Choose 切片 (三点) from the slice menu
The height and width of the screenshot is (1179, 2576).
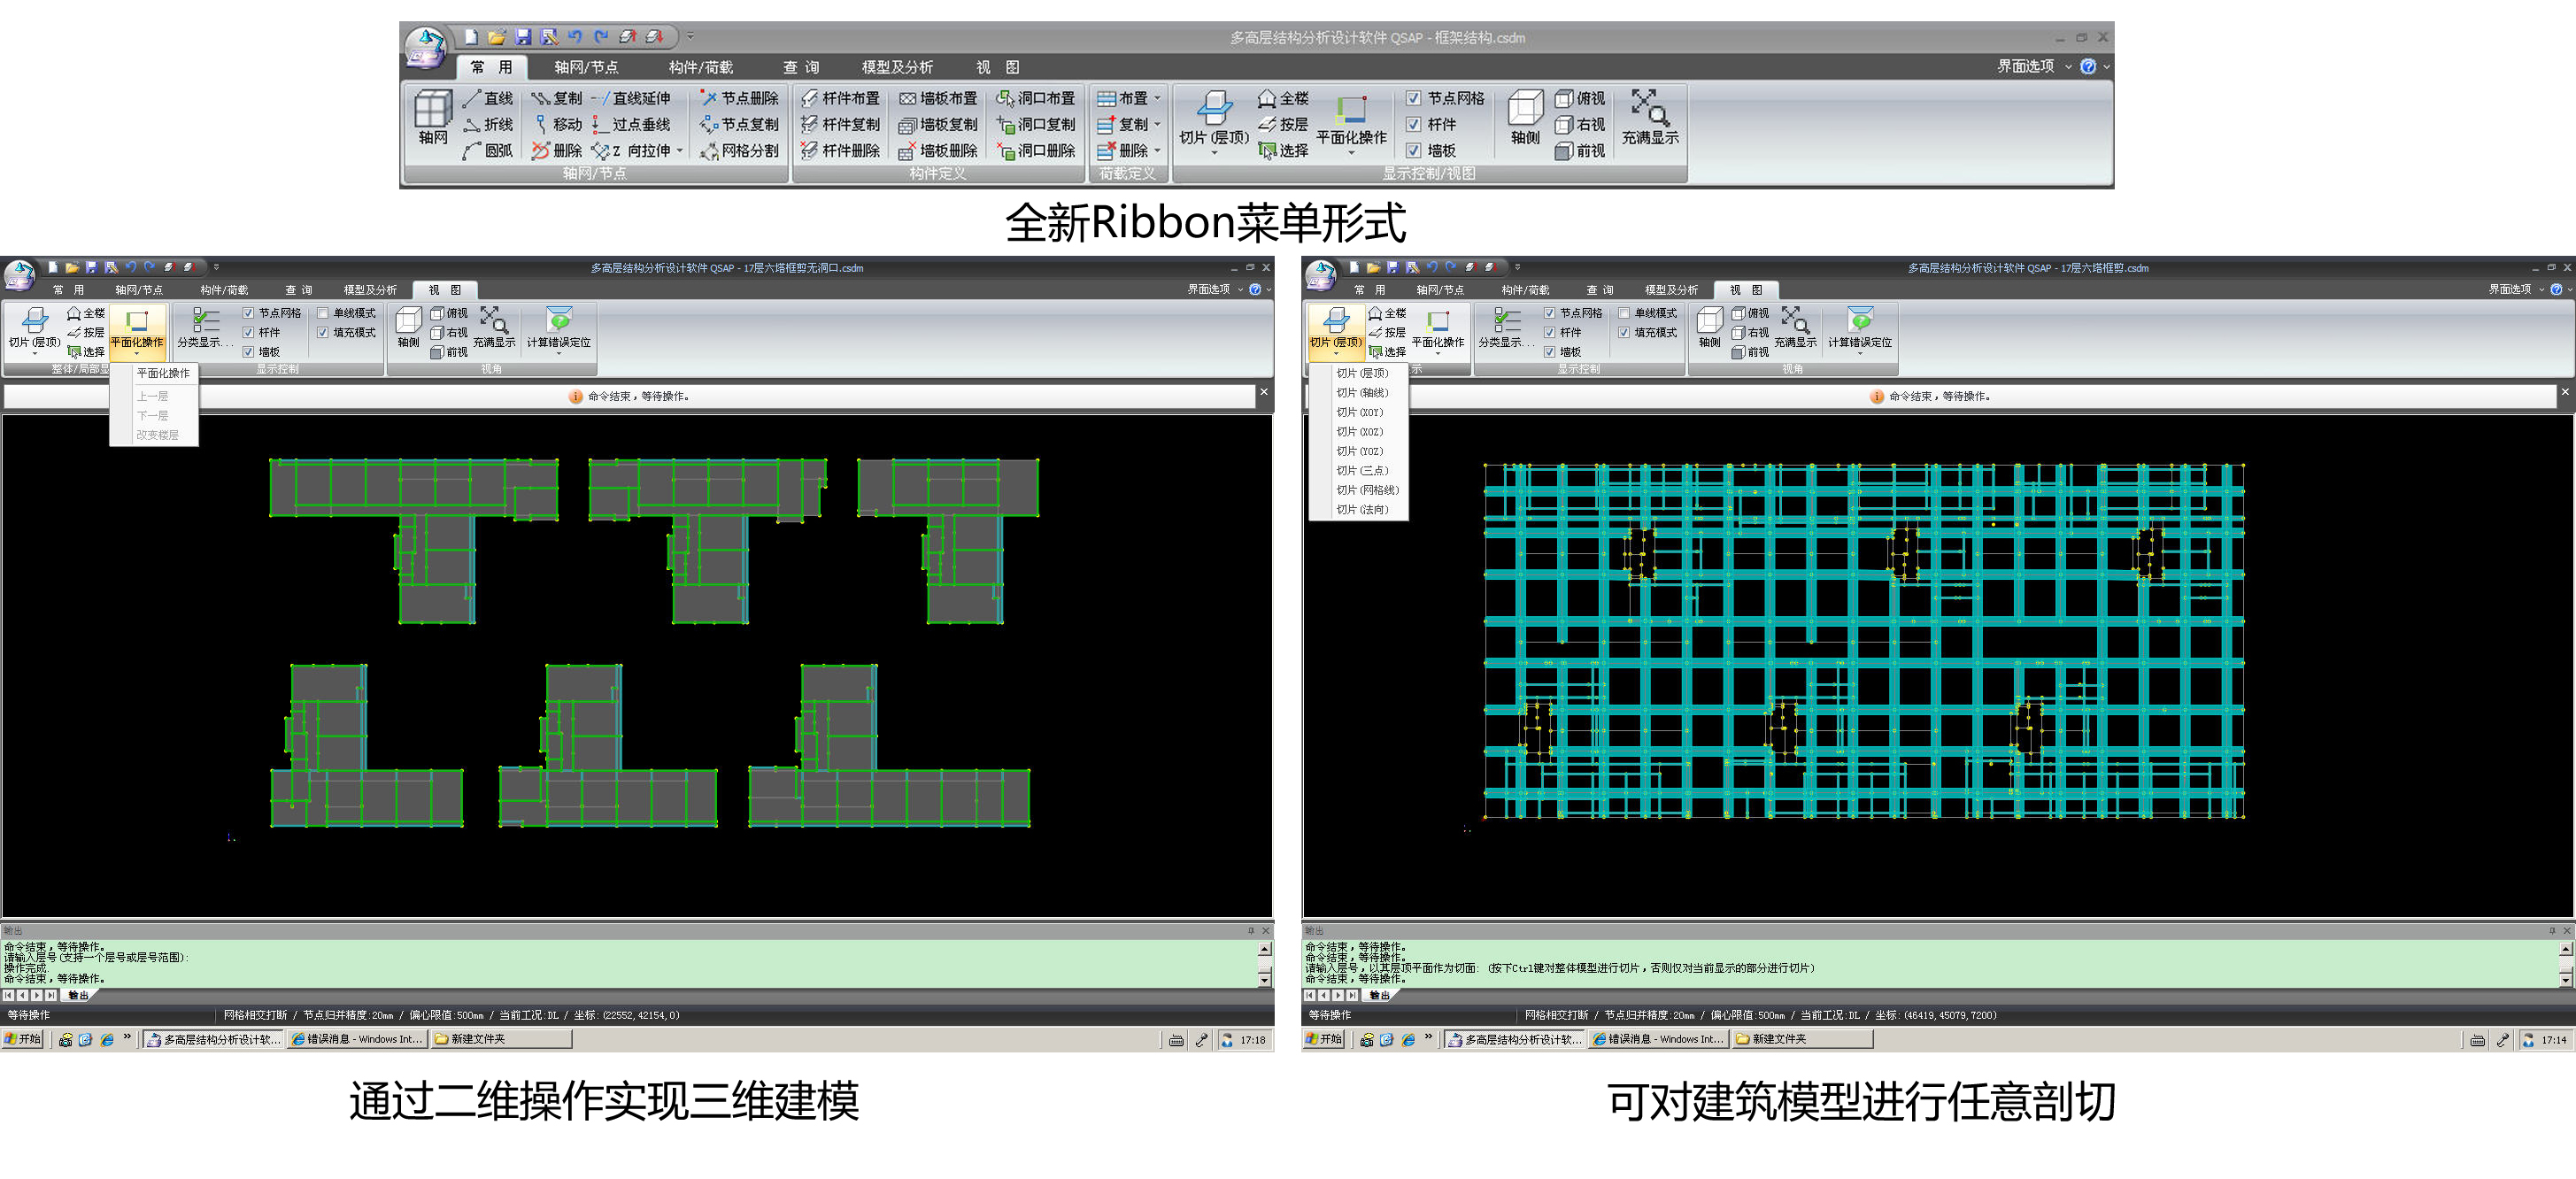(x=1361, y=470)
